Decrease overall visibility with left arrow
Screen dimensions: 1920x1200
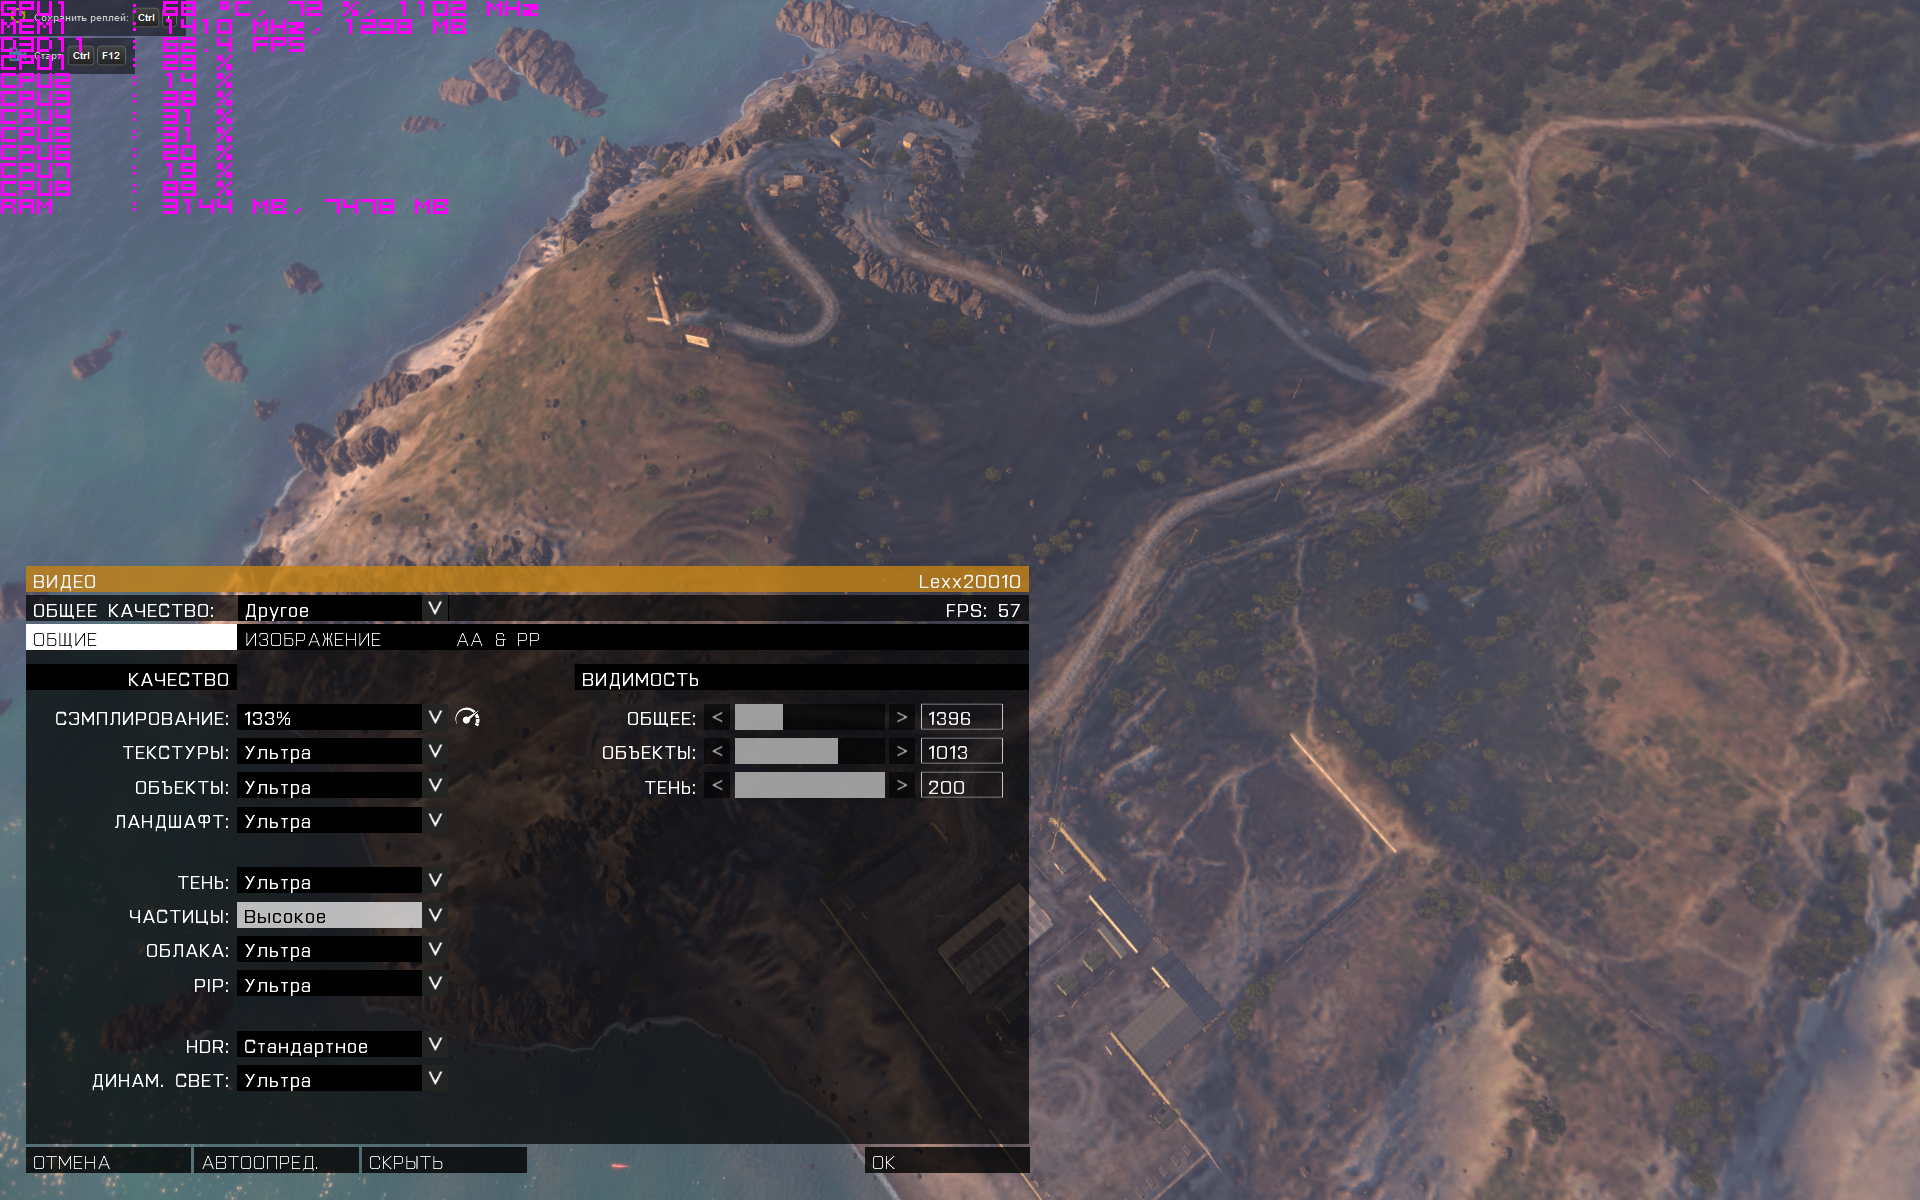pyautogui.click(x=717, y=717)
